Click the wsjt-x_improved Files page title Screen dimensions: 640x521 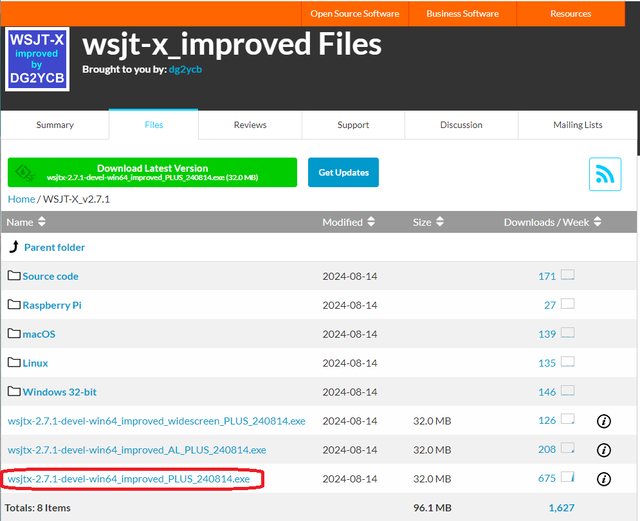[x=232, y=44]
